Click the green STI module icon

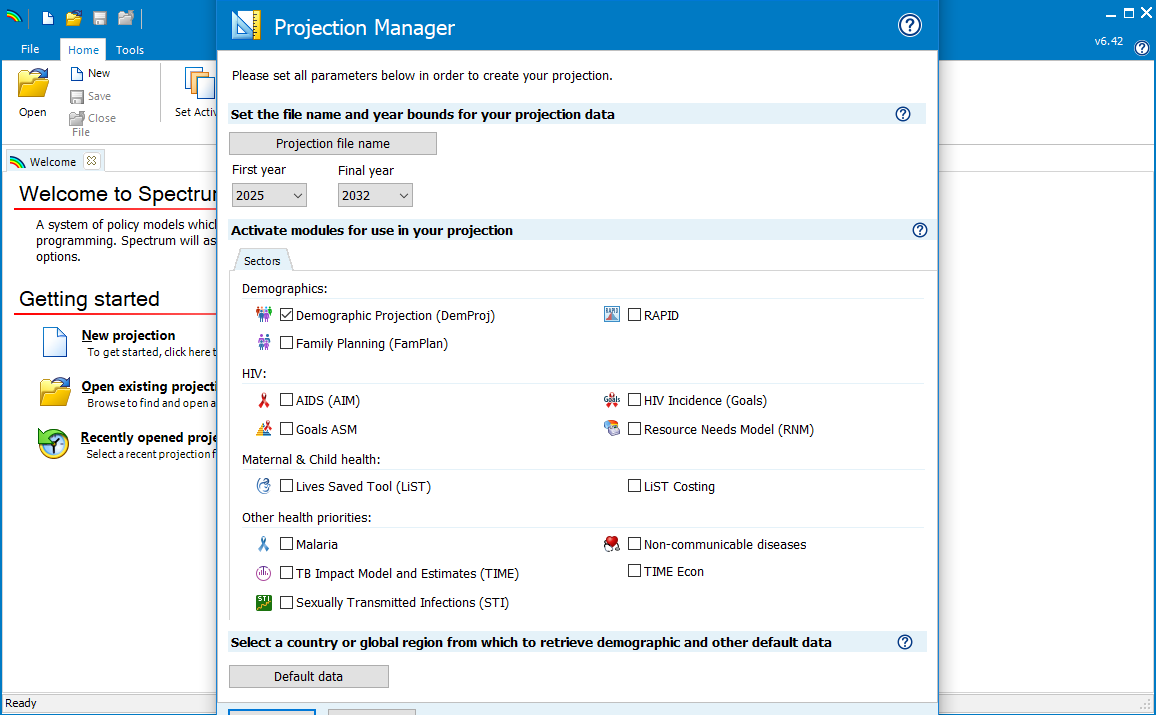coord(263,602)
